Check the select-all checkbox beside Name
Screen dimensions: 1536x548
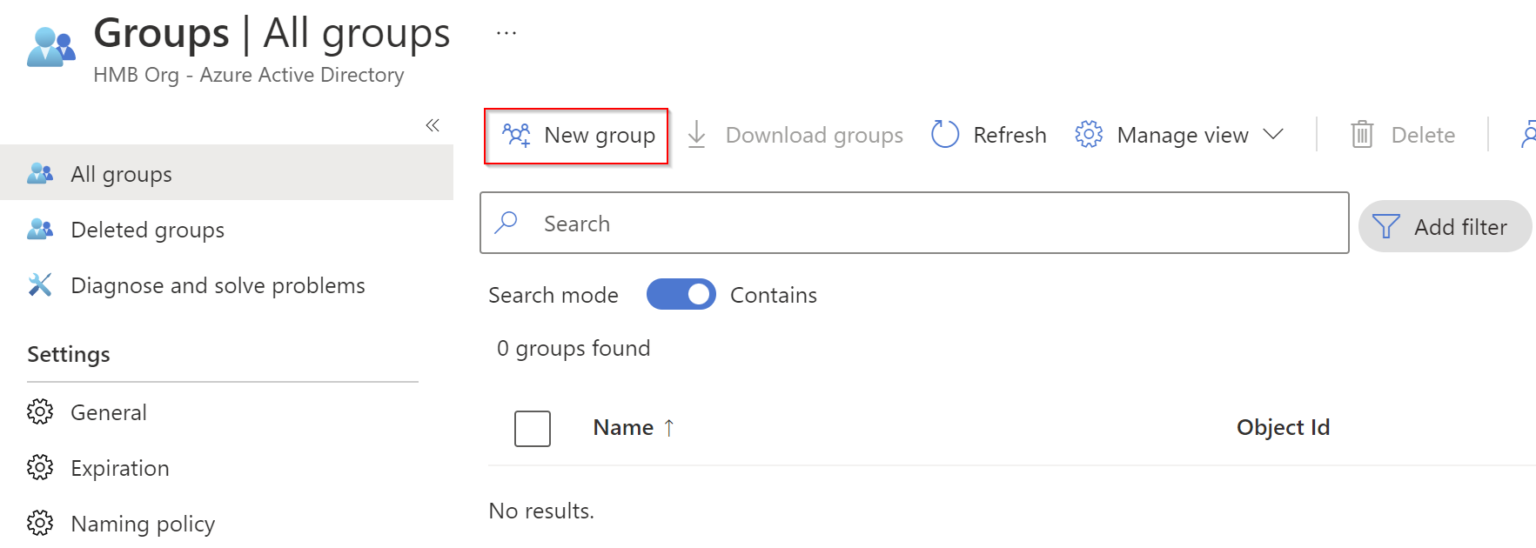pos(532,429)
